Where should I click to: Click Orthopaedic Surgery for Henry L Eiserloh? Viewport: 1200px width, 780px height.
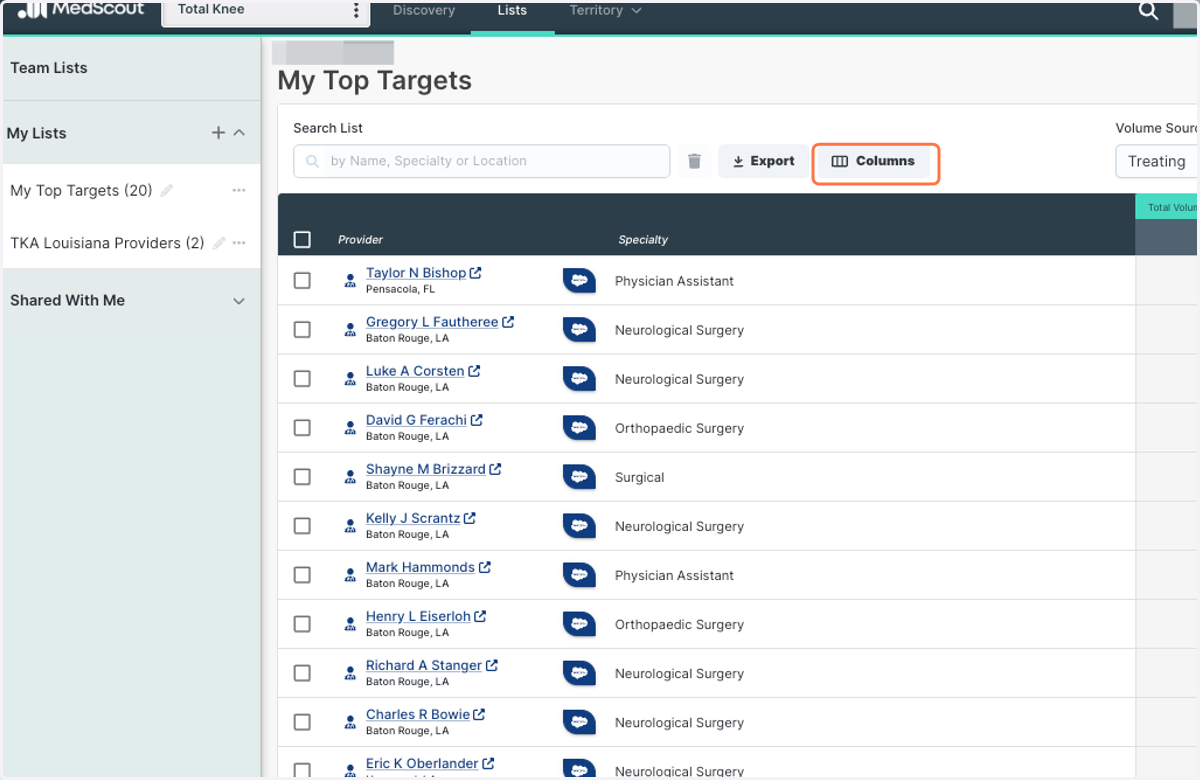pos(679,625)
